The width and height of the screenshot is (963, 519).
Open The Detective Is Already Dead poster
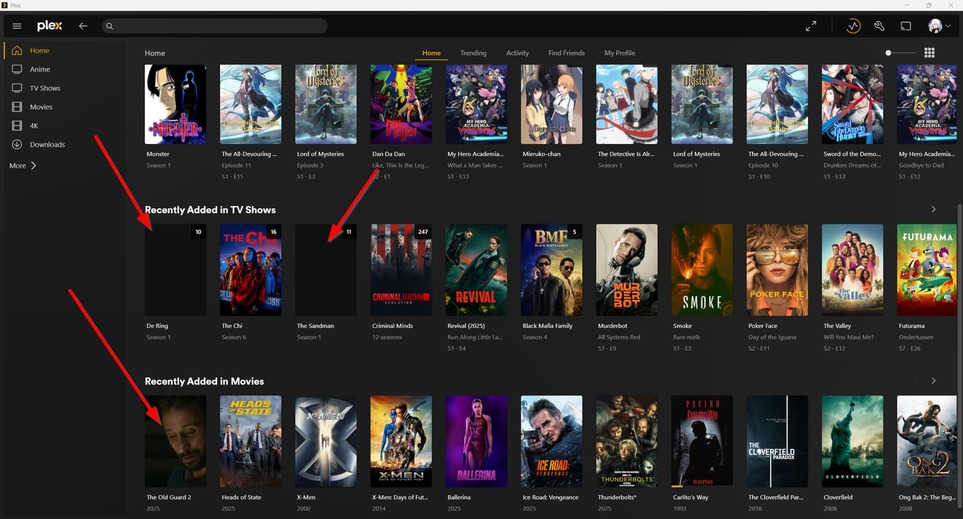pos(626,104)
